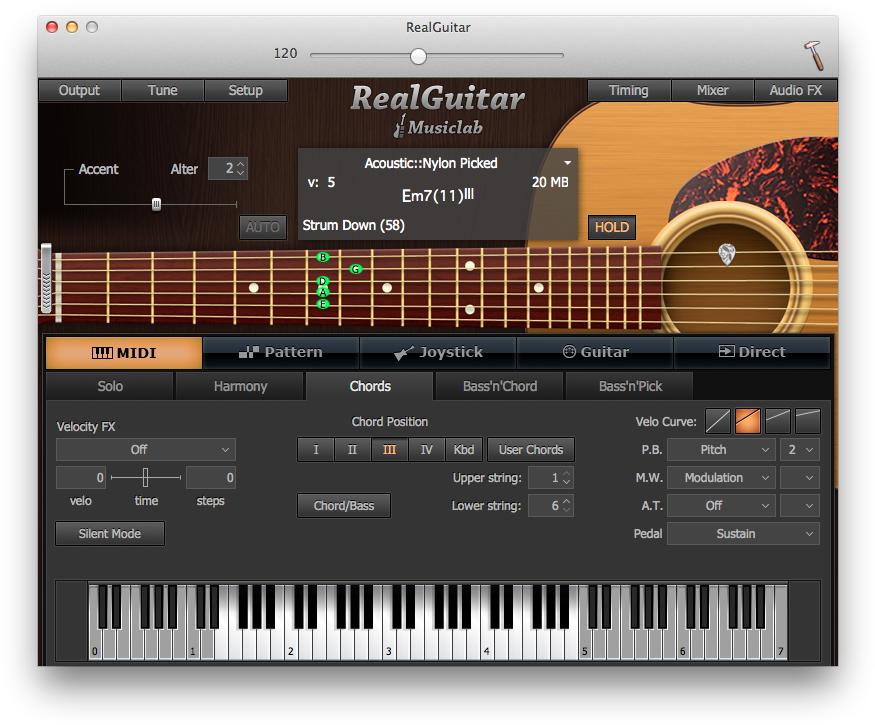This screenshot has height=725, width=875.
Task: Enable Silent Mode
Action: click(x=110, y=534)
